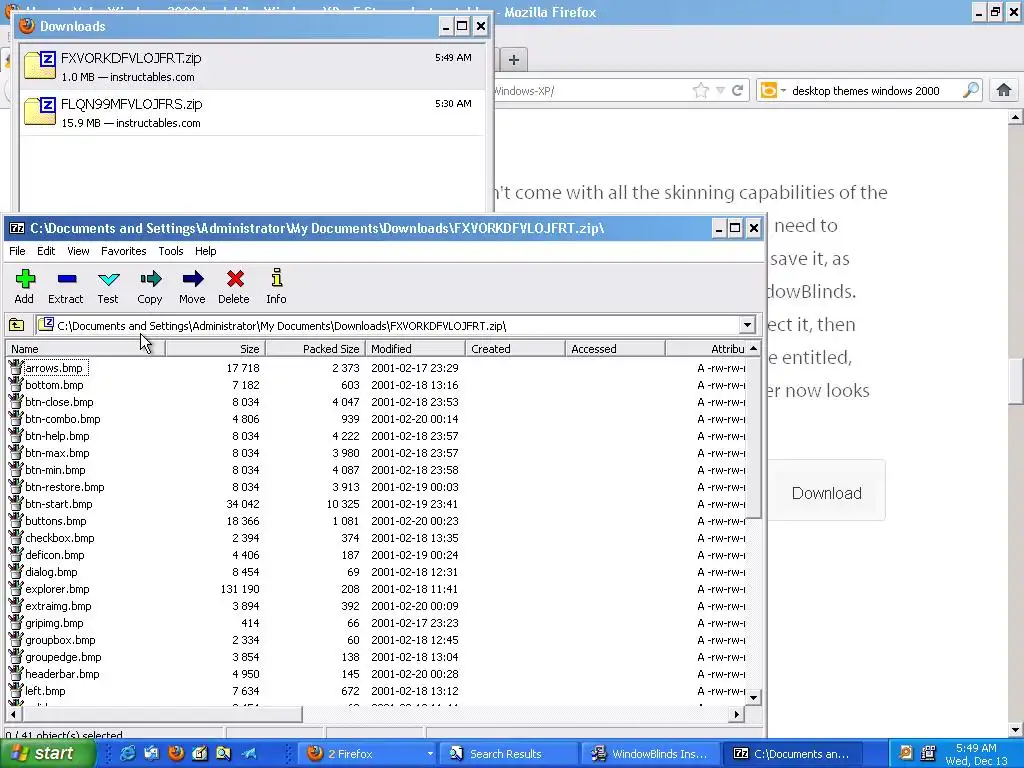Open the address path dropdown in 7-Zip
Image resolution: width=1024 pixels, height=768 pixels.
click(747, 325)
